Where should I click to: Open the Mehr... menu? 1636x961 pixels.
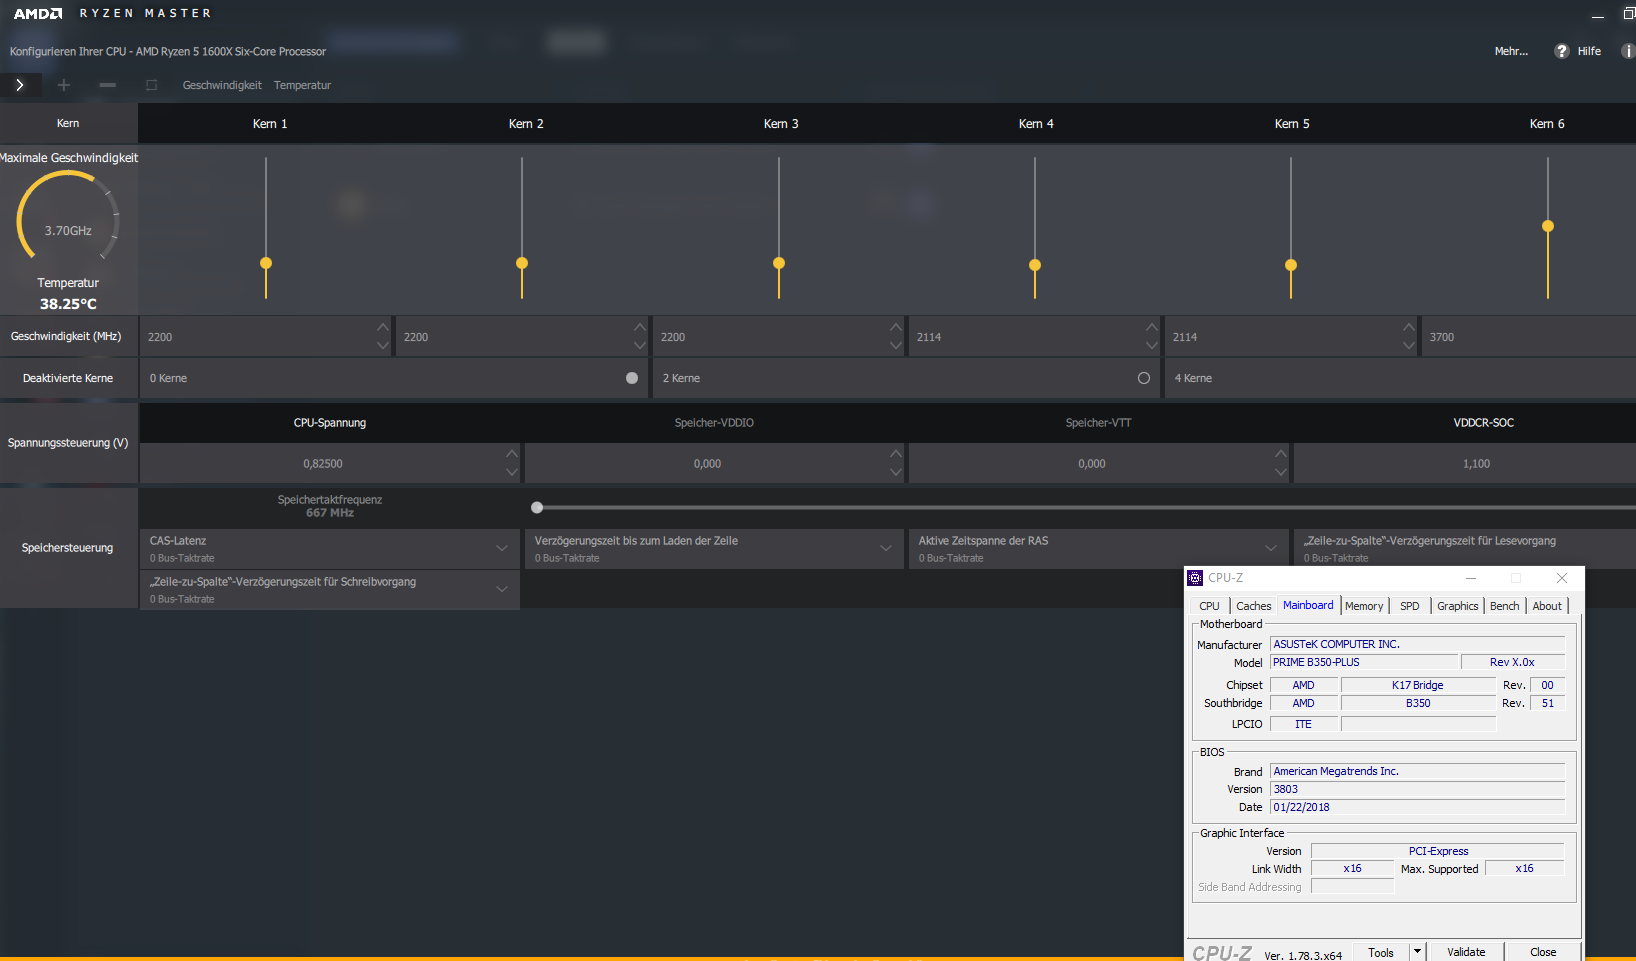[1511, 51]
